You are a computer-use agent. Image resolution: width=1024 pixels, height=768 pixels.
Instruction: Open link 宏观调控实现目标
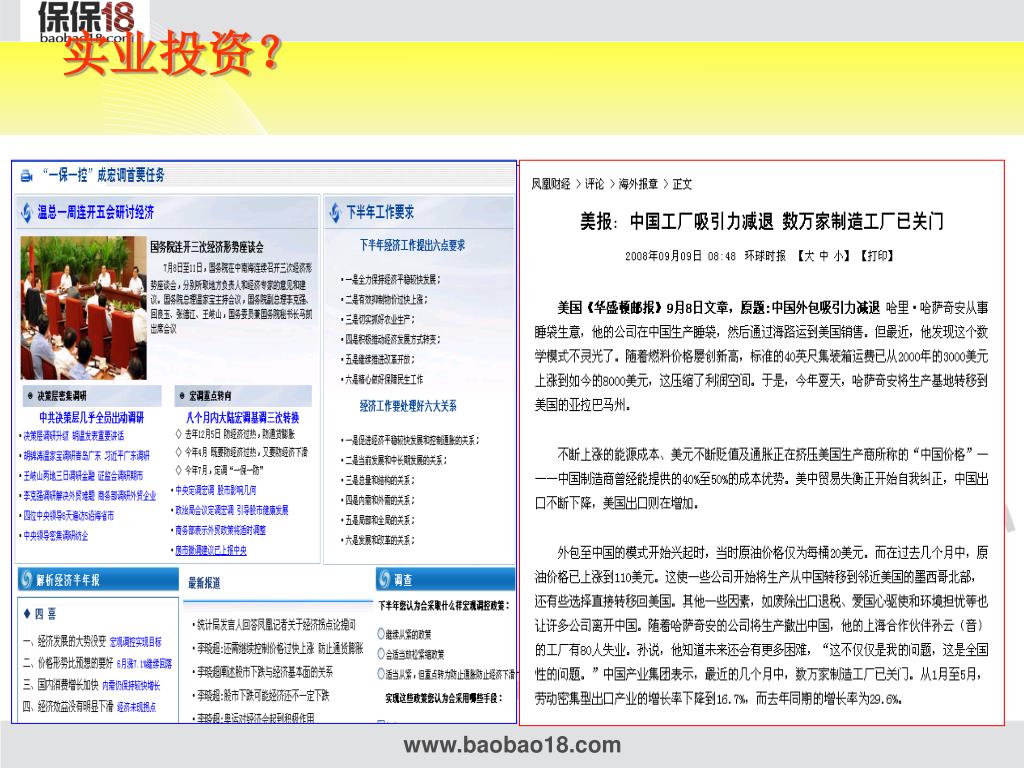click(x=135, y=642)
